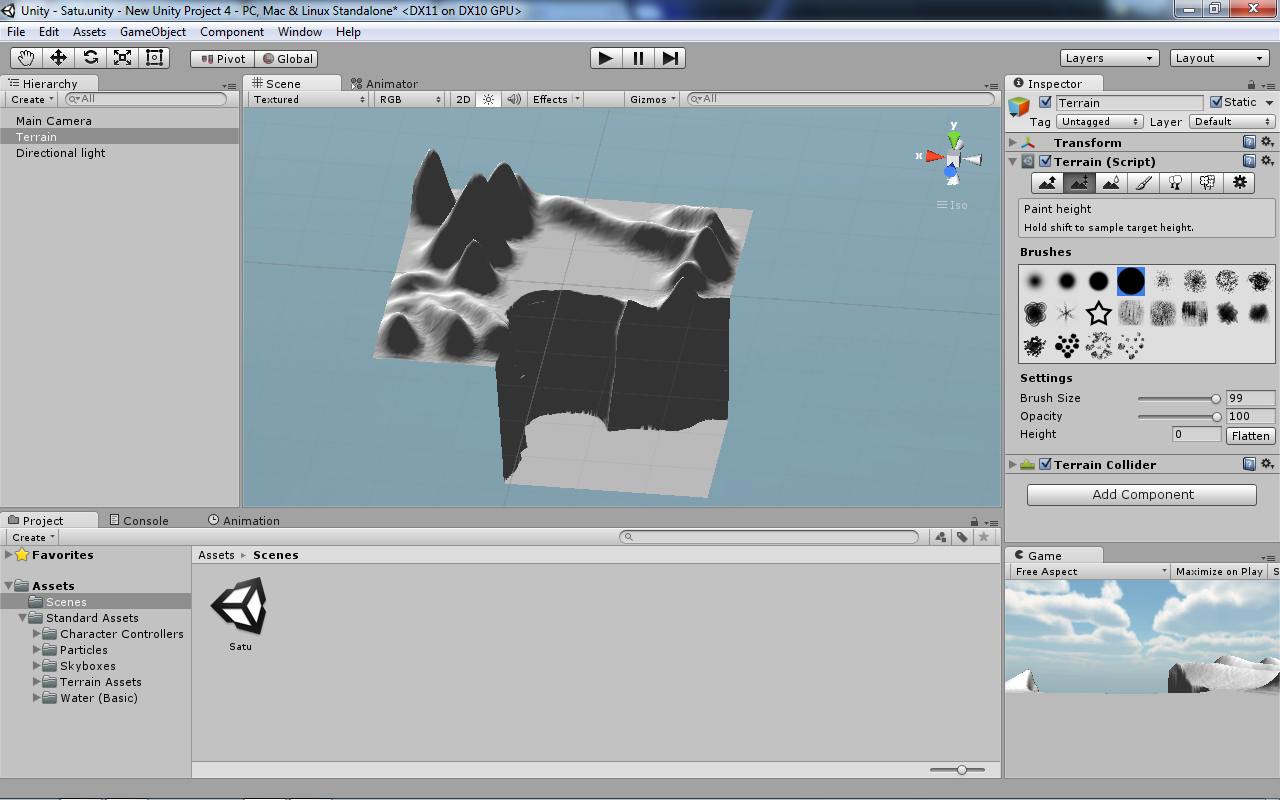This screenshot has height=800, width=1280.
Task: Toggle 2D mode in the Scene view
Action: (x=462, y=99)
